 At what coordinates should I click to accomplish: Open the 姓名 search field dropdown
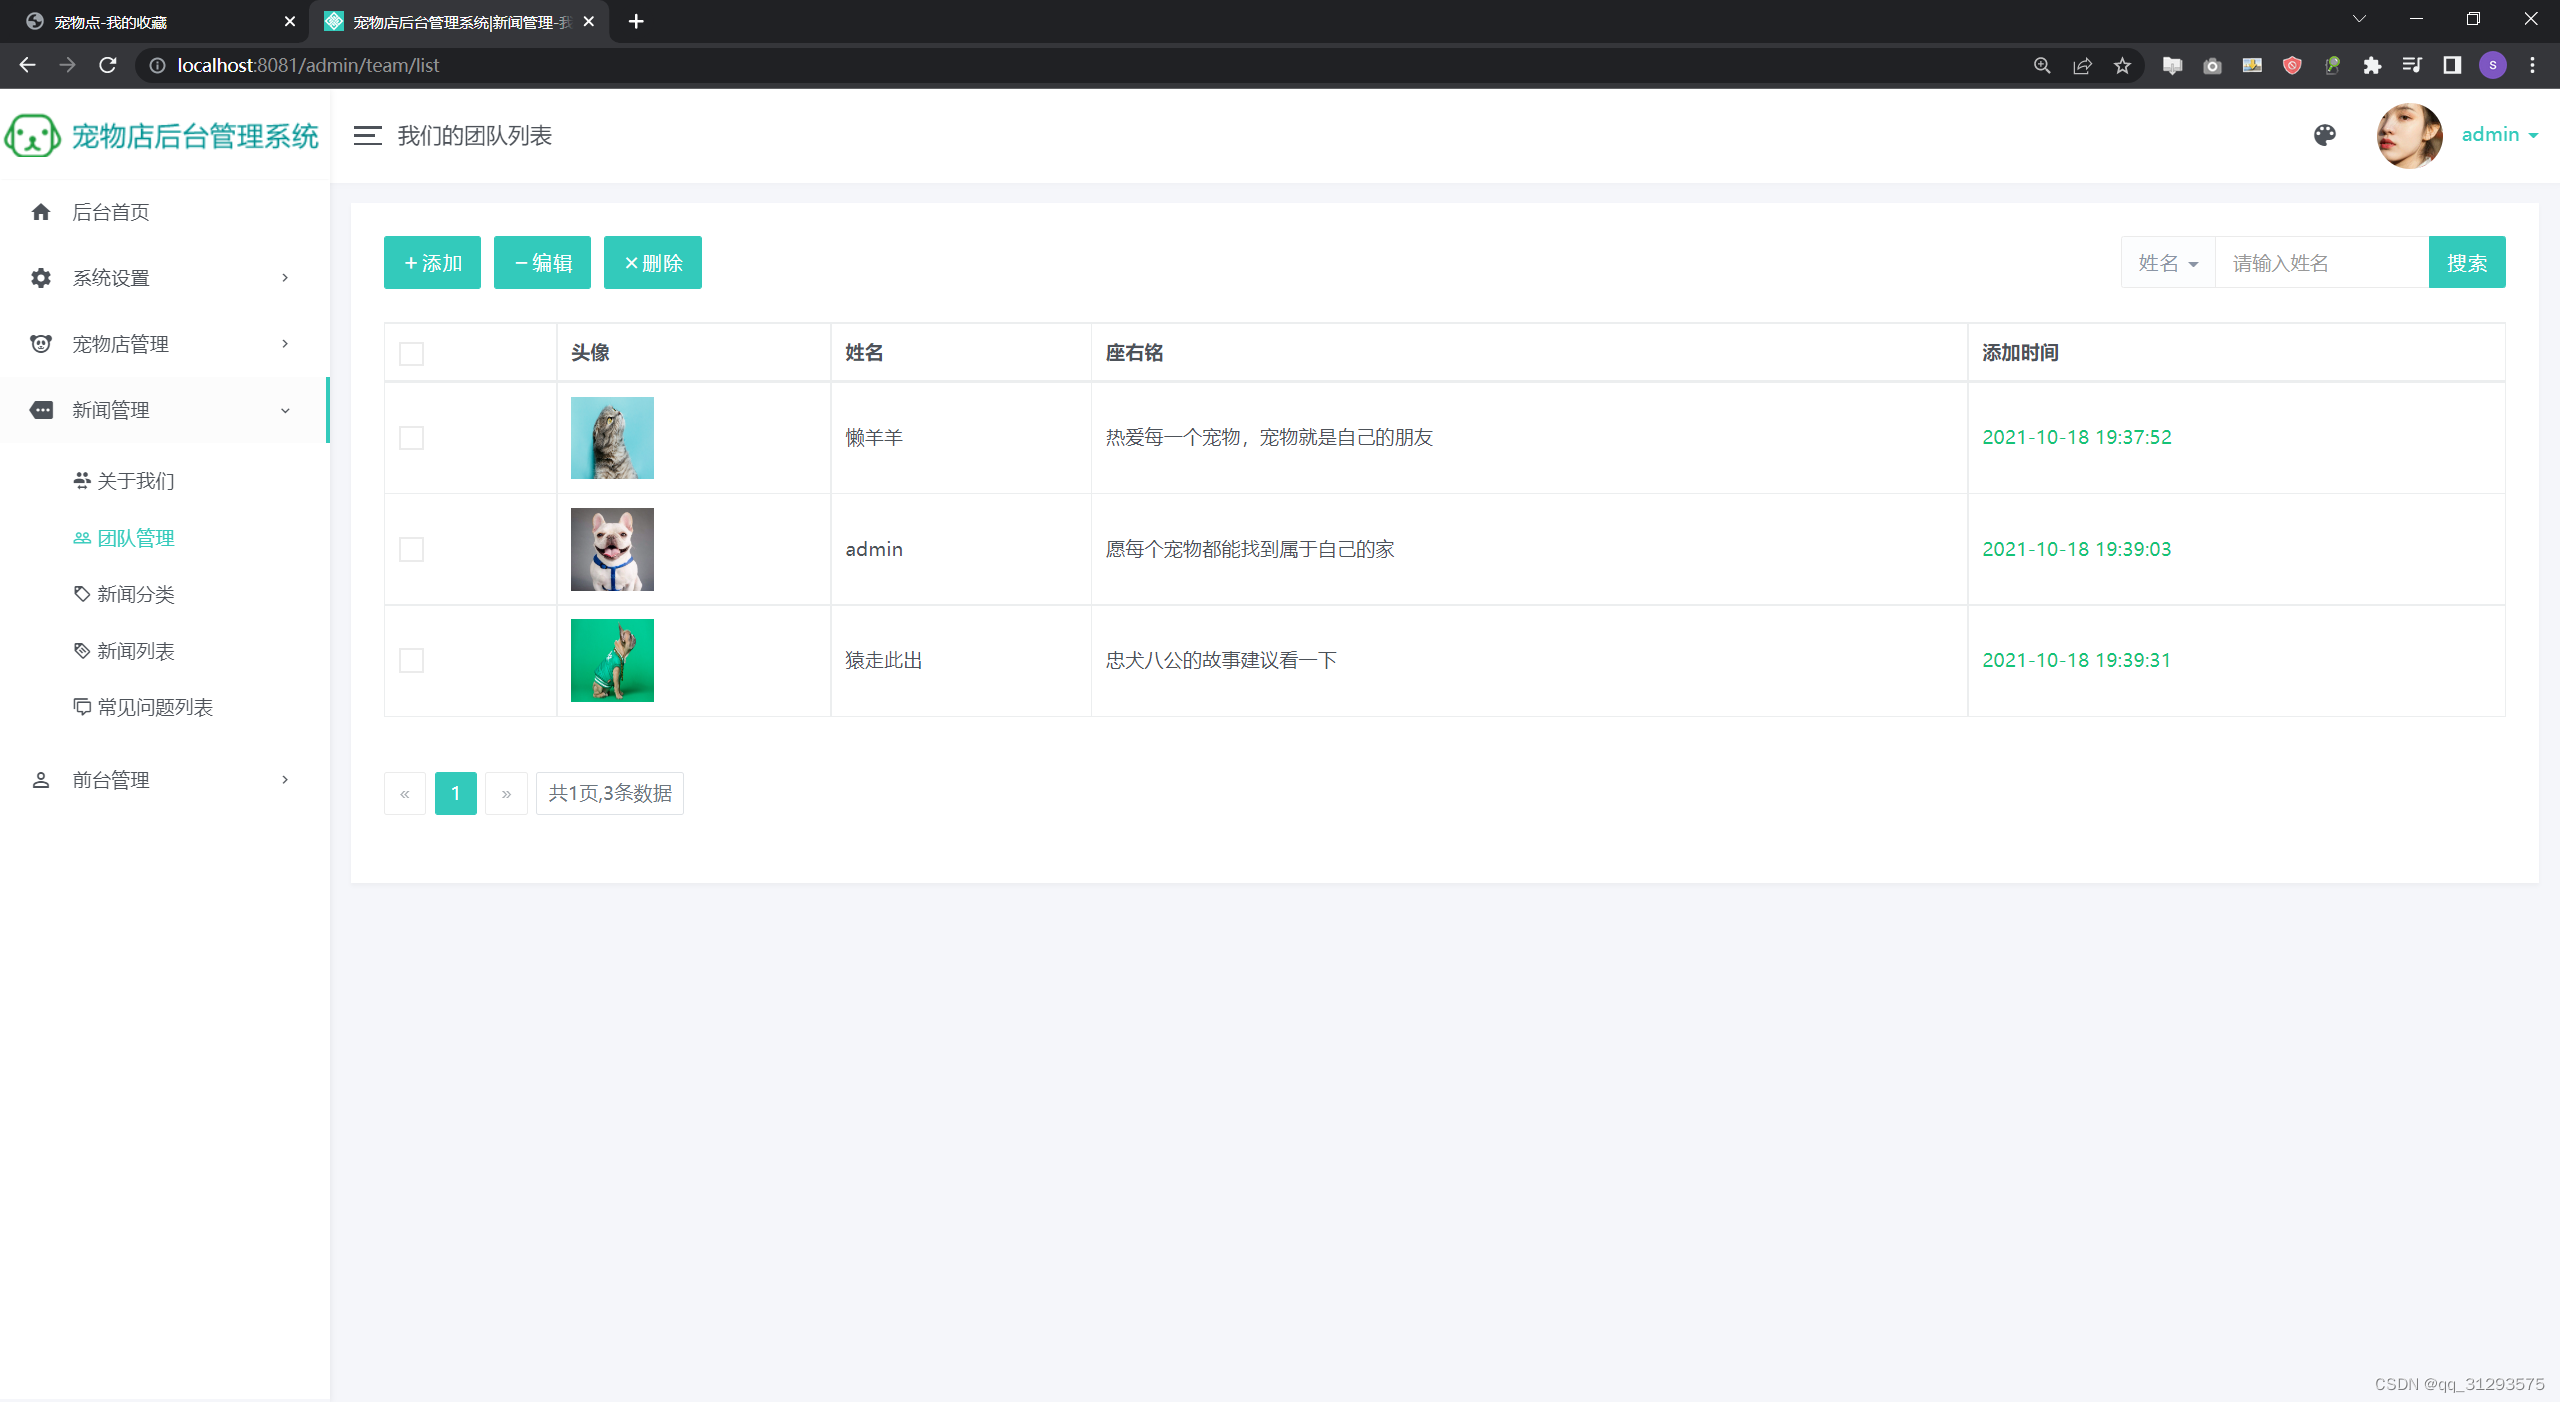[2168, 263]
